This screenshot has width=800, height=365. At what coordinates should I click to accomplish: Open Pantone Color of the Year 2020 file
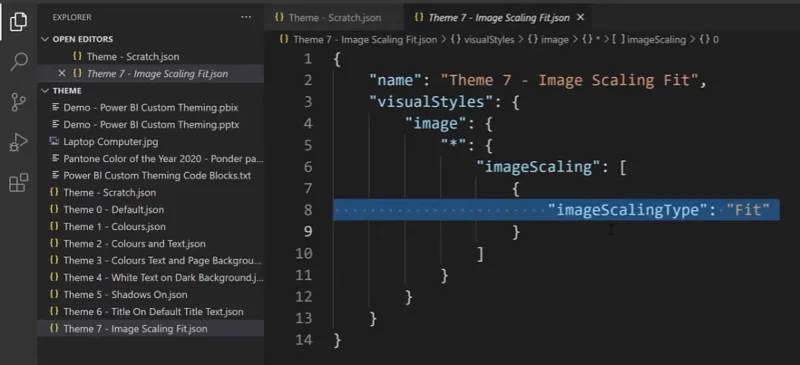click(151, 159)
